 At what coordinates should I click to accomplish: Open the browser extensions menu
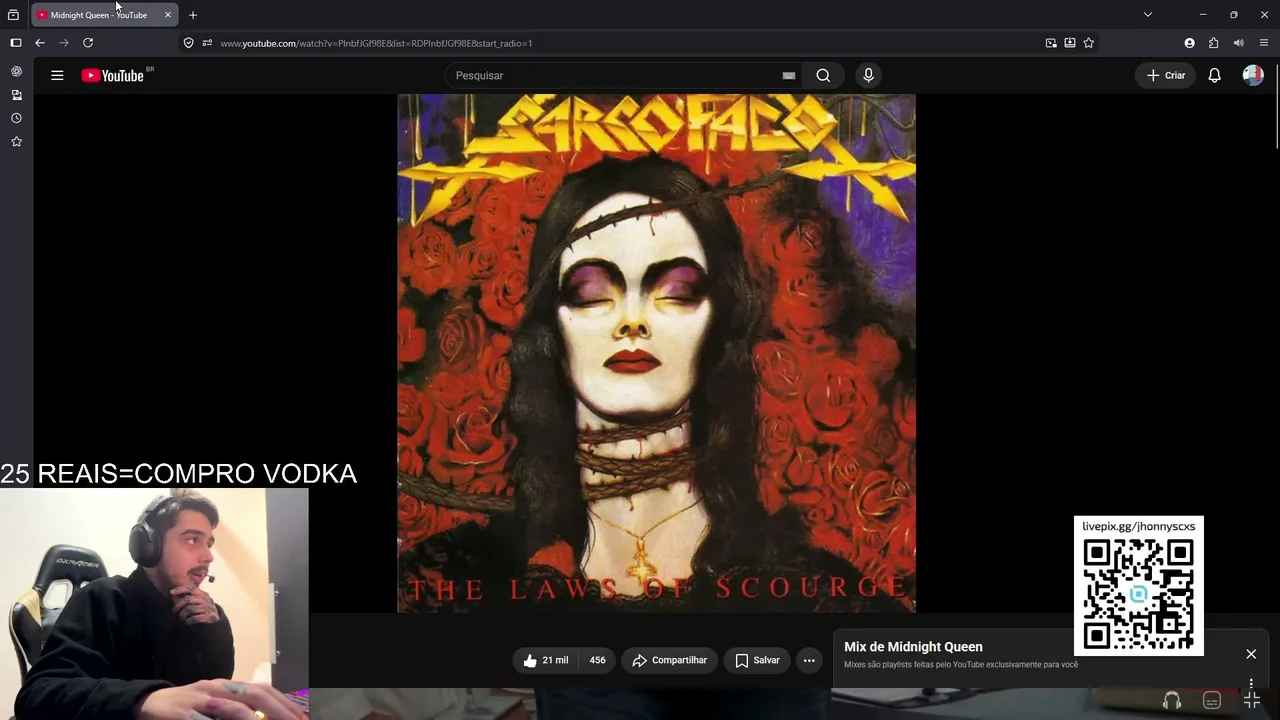click(x=1214, y=43)
